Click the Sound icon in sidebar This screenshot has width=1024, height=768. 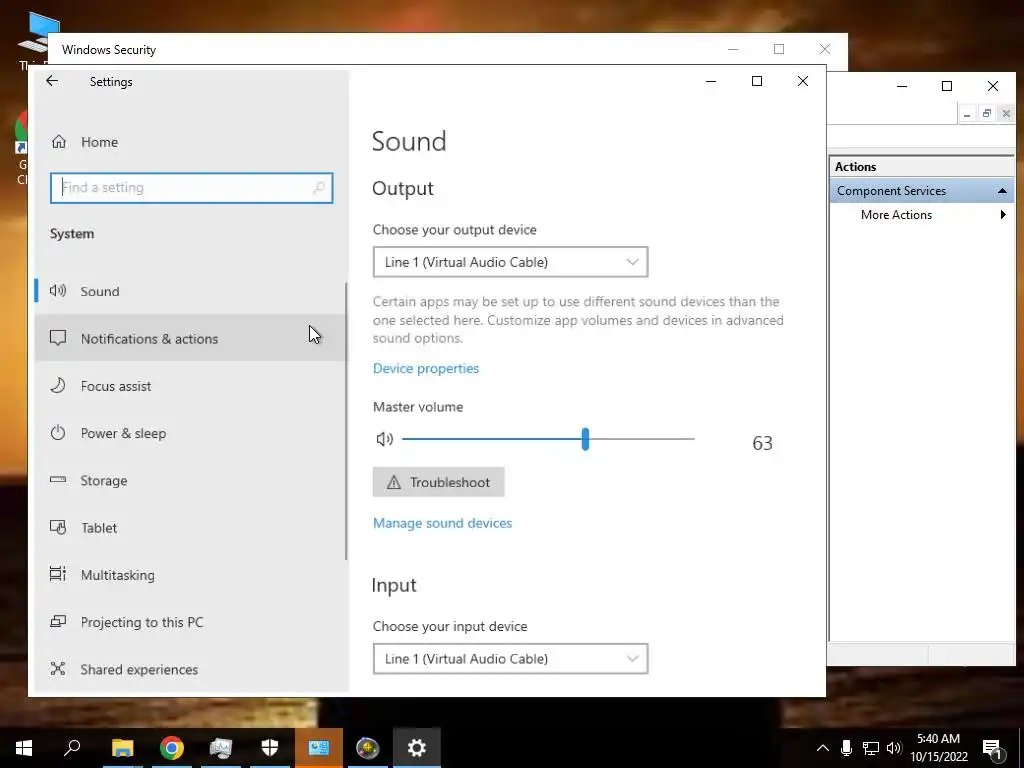58,291
